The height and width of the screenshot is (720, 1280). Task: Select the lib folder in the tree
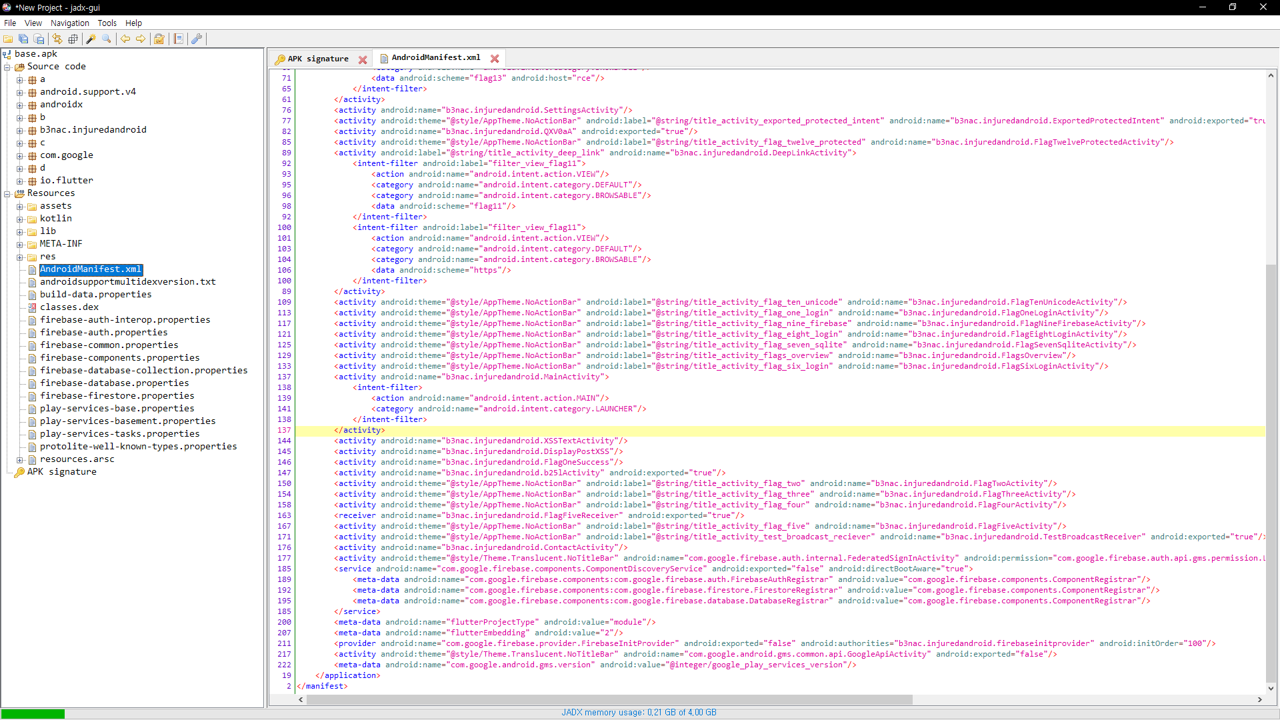click(x=48, y=232)
